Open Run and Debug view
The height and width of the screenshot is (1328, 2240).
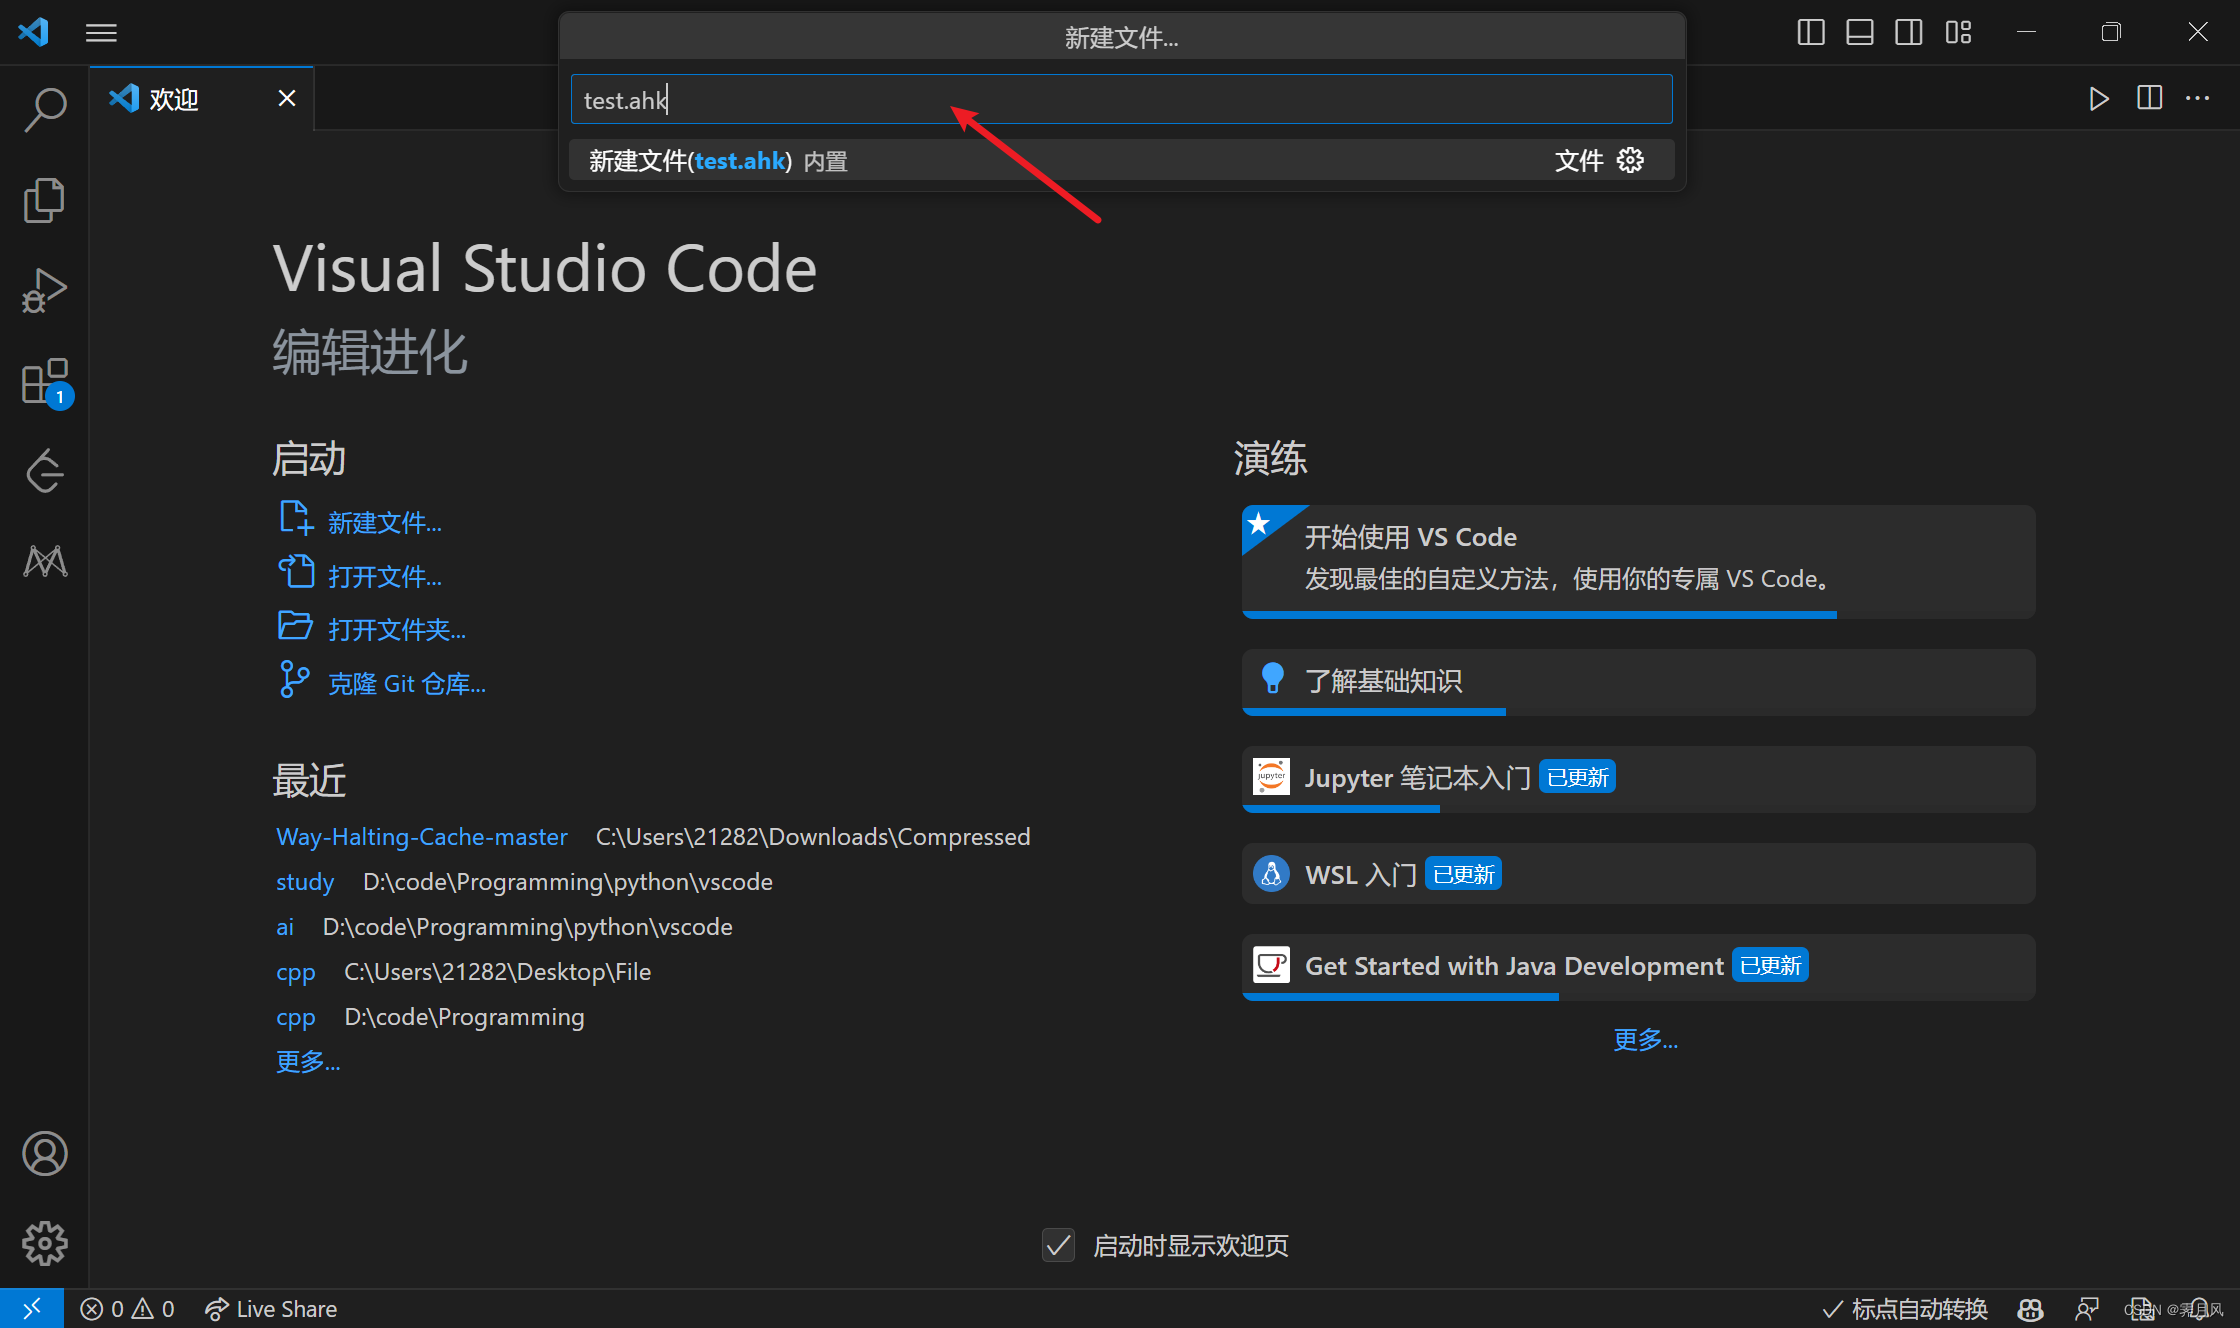pos(45,291)
